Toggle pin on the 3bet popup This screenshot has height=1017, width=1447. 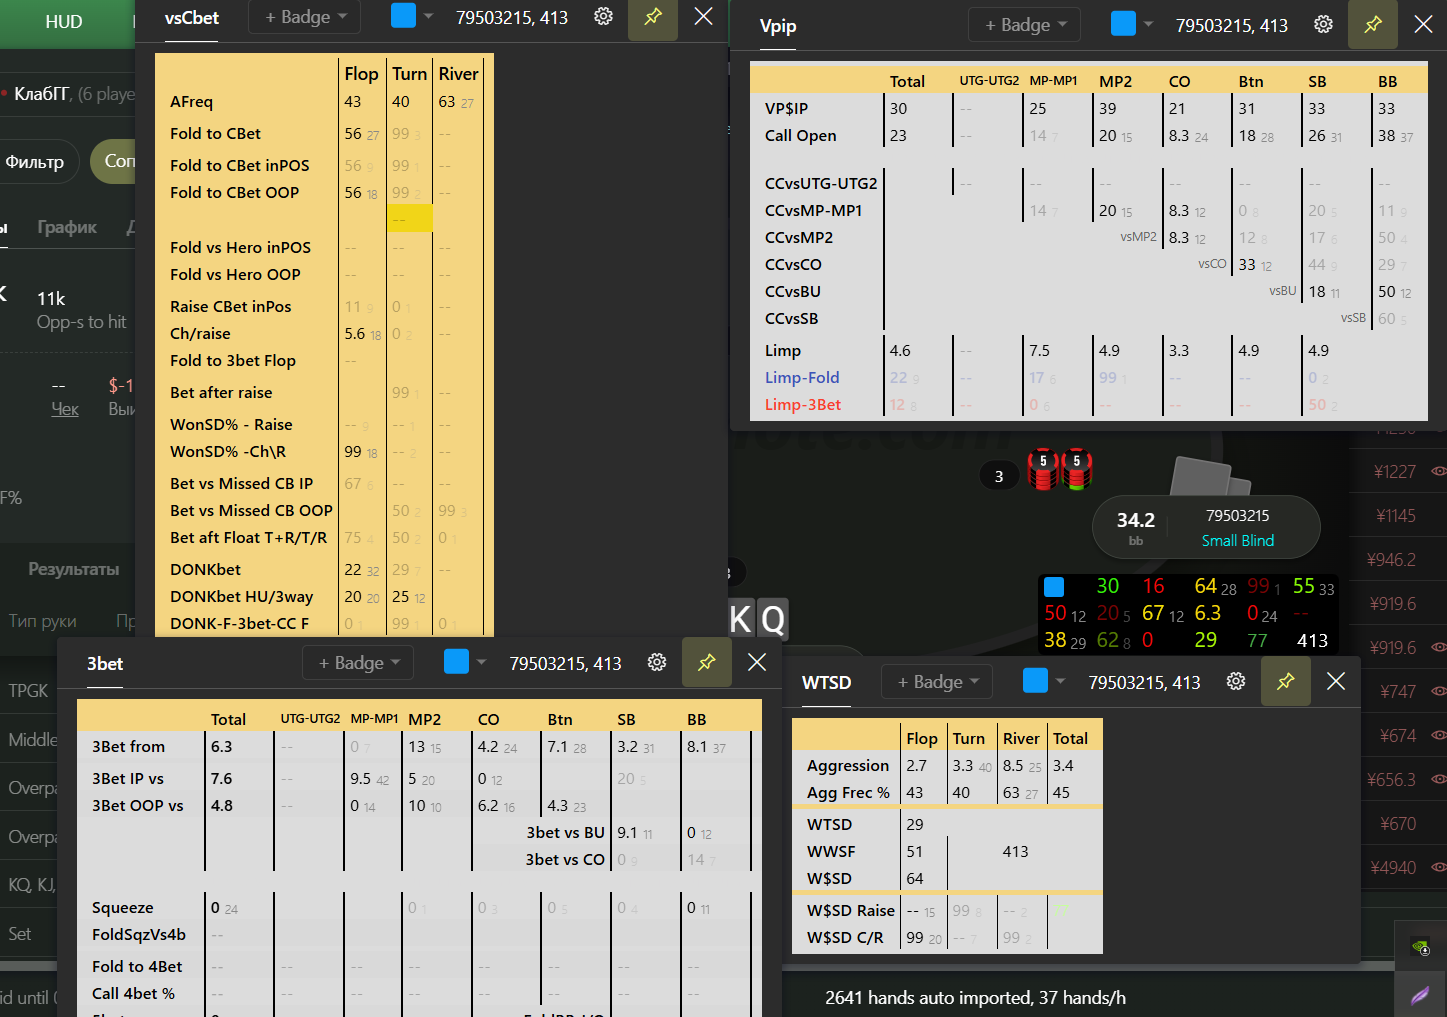tap(707, 662)
